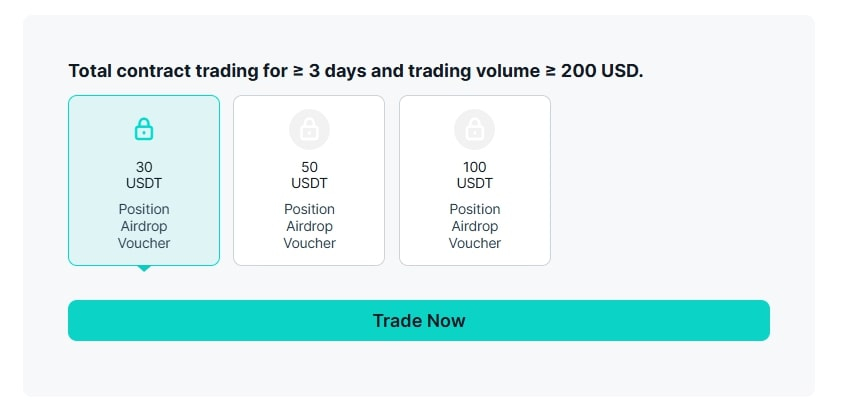Click Position Airdrop Voucher label in 100 USDT card
841x419 pixels.
pos(474,226)
